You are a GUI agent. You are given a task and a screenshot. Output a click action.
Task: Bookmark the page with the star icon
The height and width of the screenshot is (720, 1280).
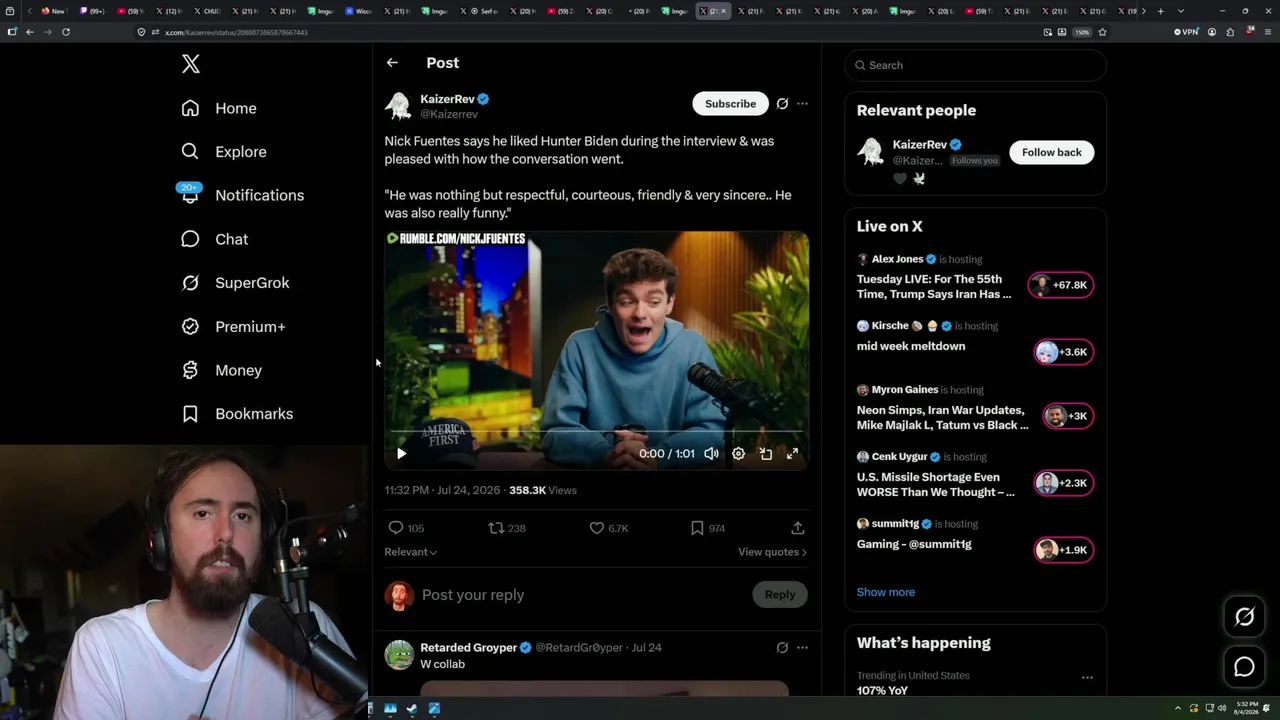click(1102, 32)
